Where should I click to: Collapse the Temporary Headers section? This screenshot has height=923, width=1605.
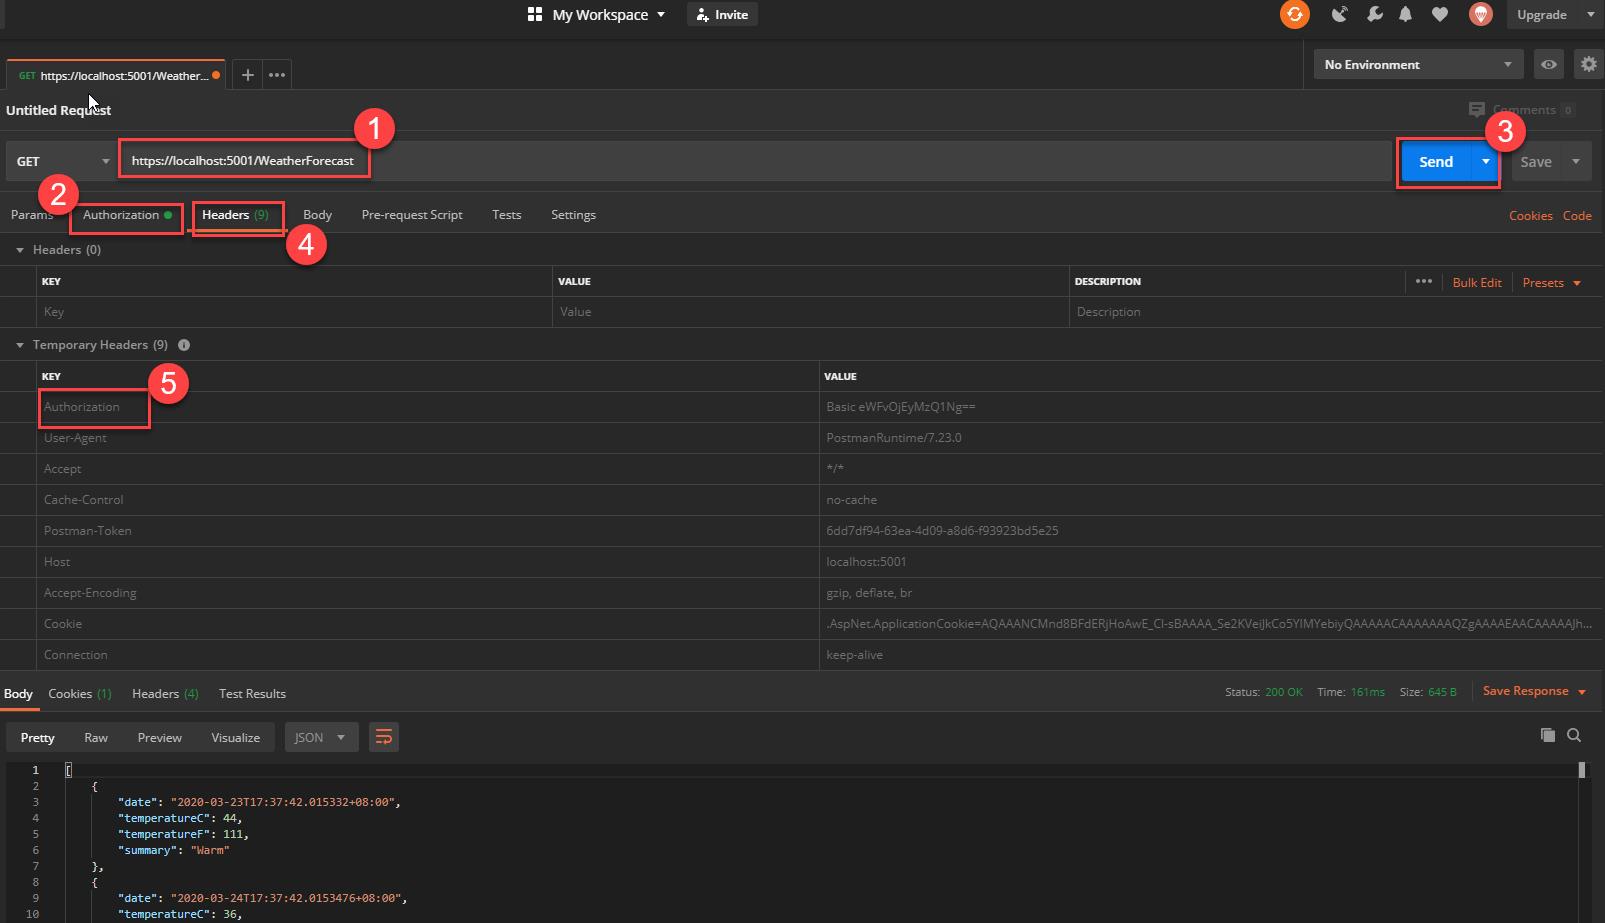(x=19, y=344)
